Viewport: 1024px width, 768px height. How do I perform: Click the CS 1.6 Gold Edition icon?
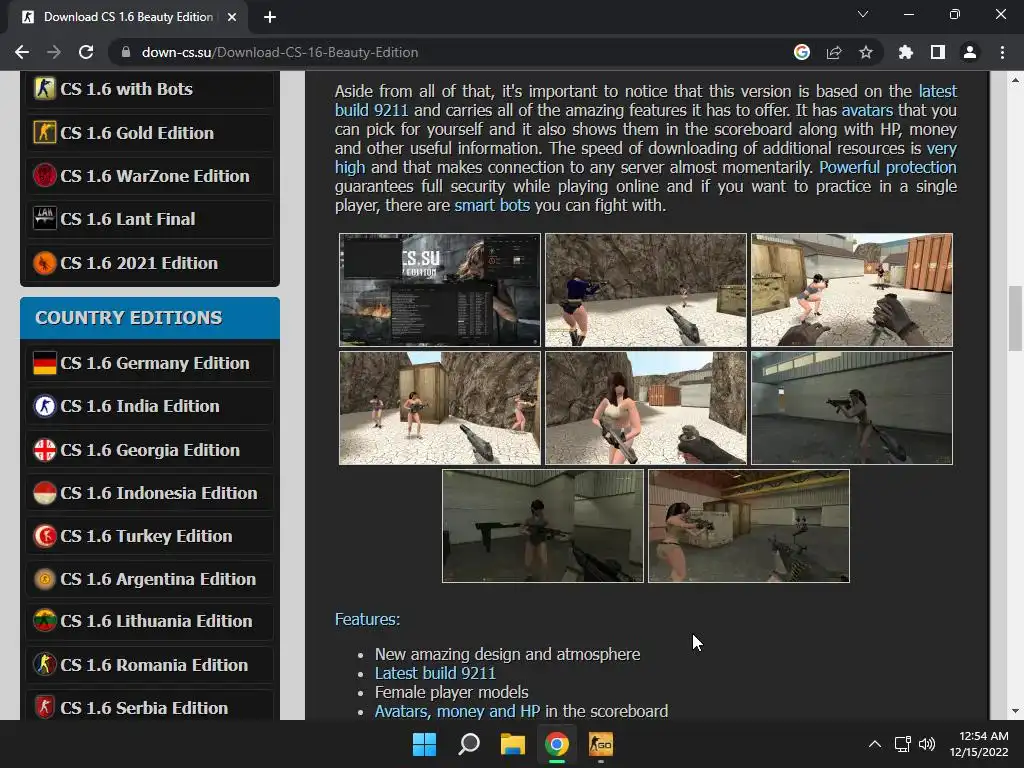44,132
